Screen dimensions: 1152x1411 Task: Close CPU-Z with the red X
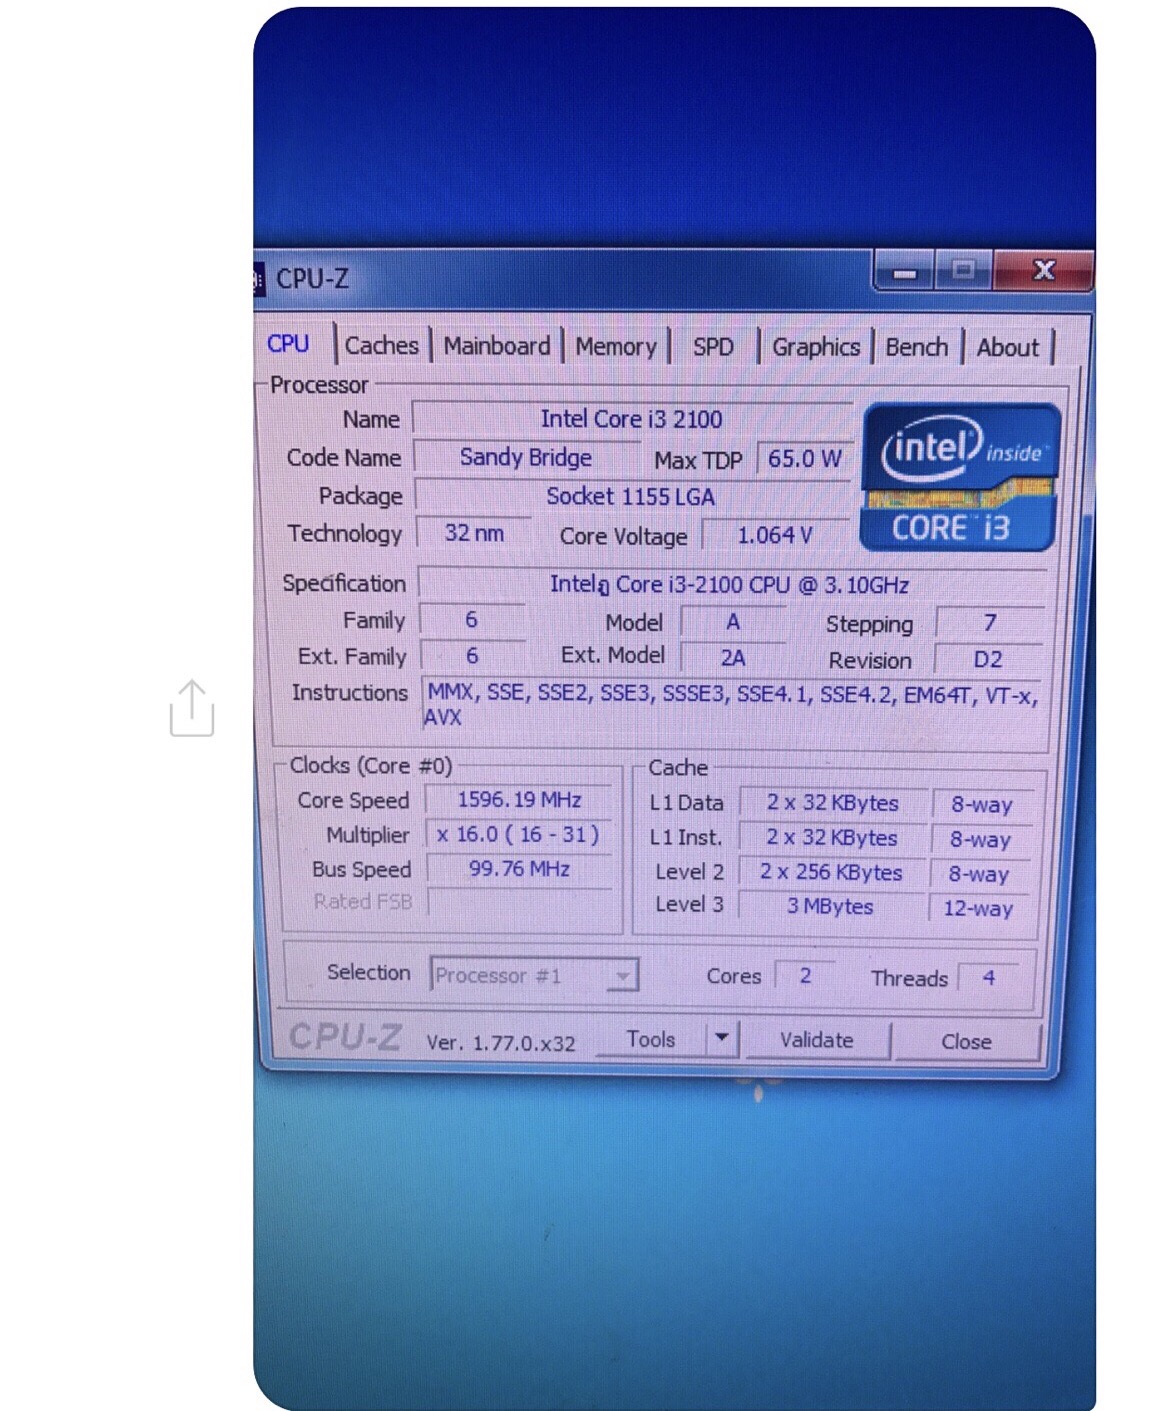point(1043,270)
